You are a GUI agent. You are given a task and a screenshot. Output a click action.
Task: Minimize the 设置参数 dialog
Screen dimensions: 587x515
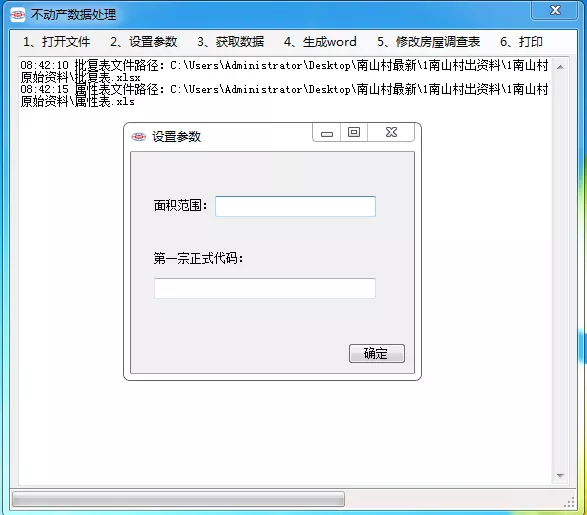(326, 132)
